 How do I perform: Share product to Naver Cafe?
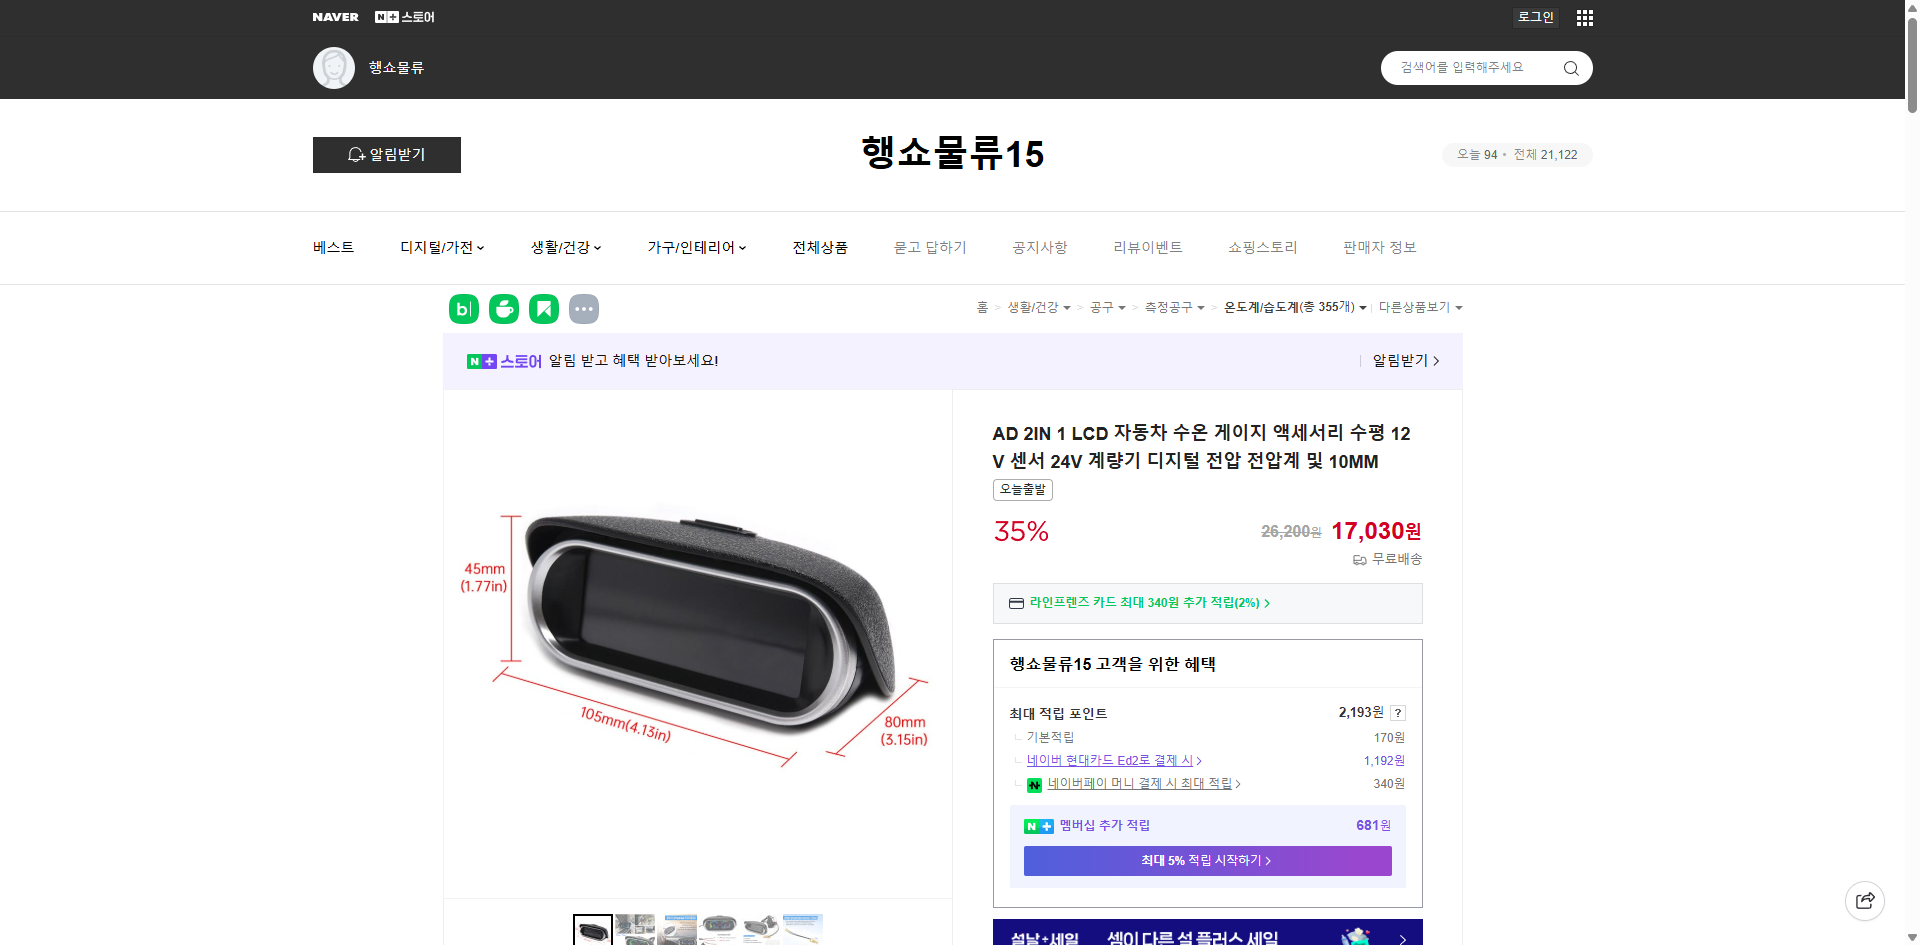(x=503, y=308)
